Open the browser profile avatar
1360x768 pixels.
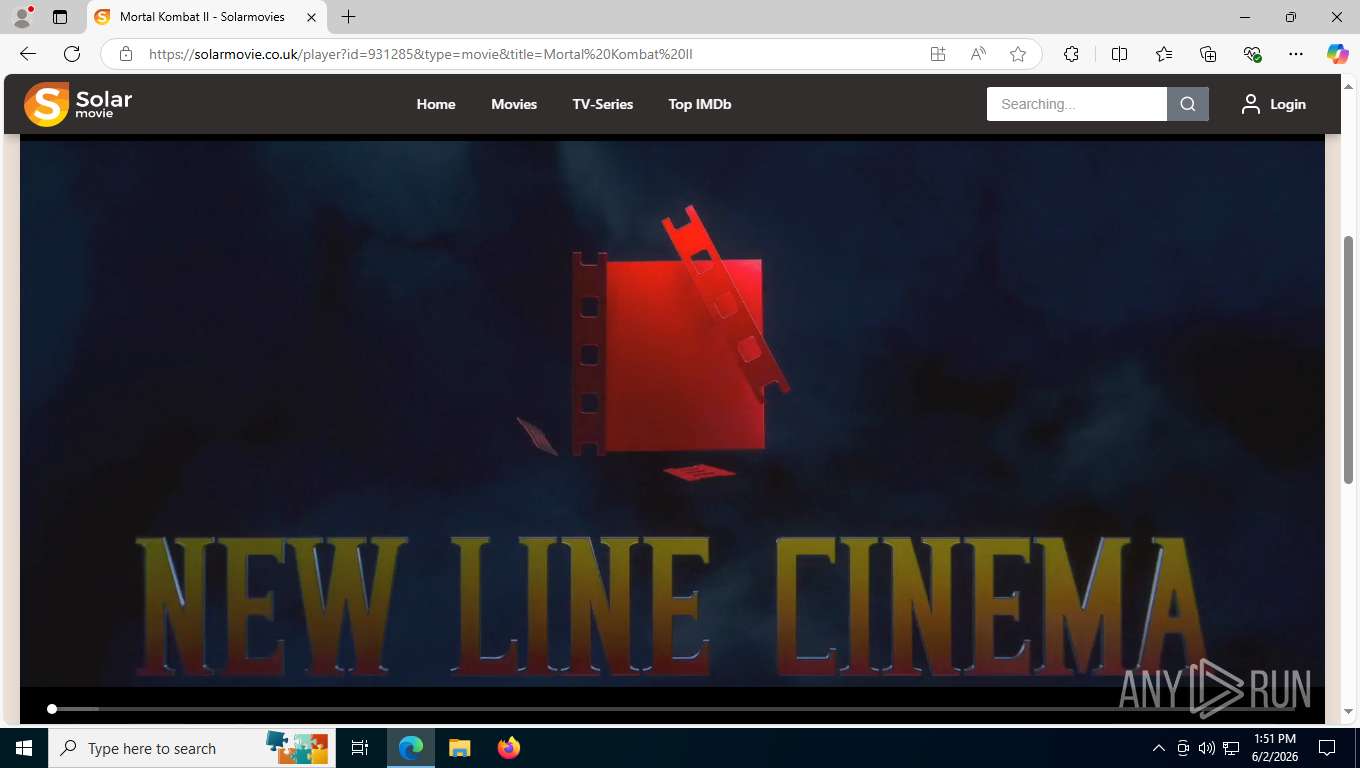point(22,17)
